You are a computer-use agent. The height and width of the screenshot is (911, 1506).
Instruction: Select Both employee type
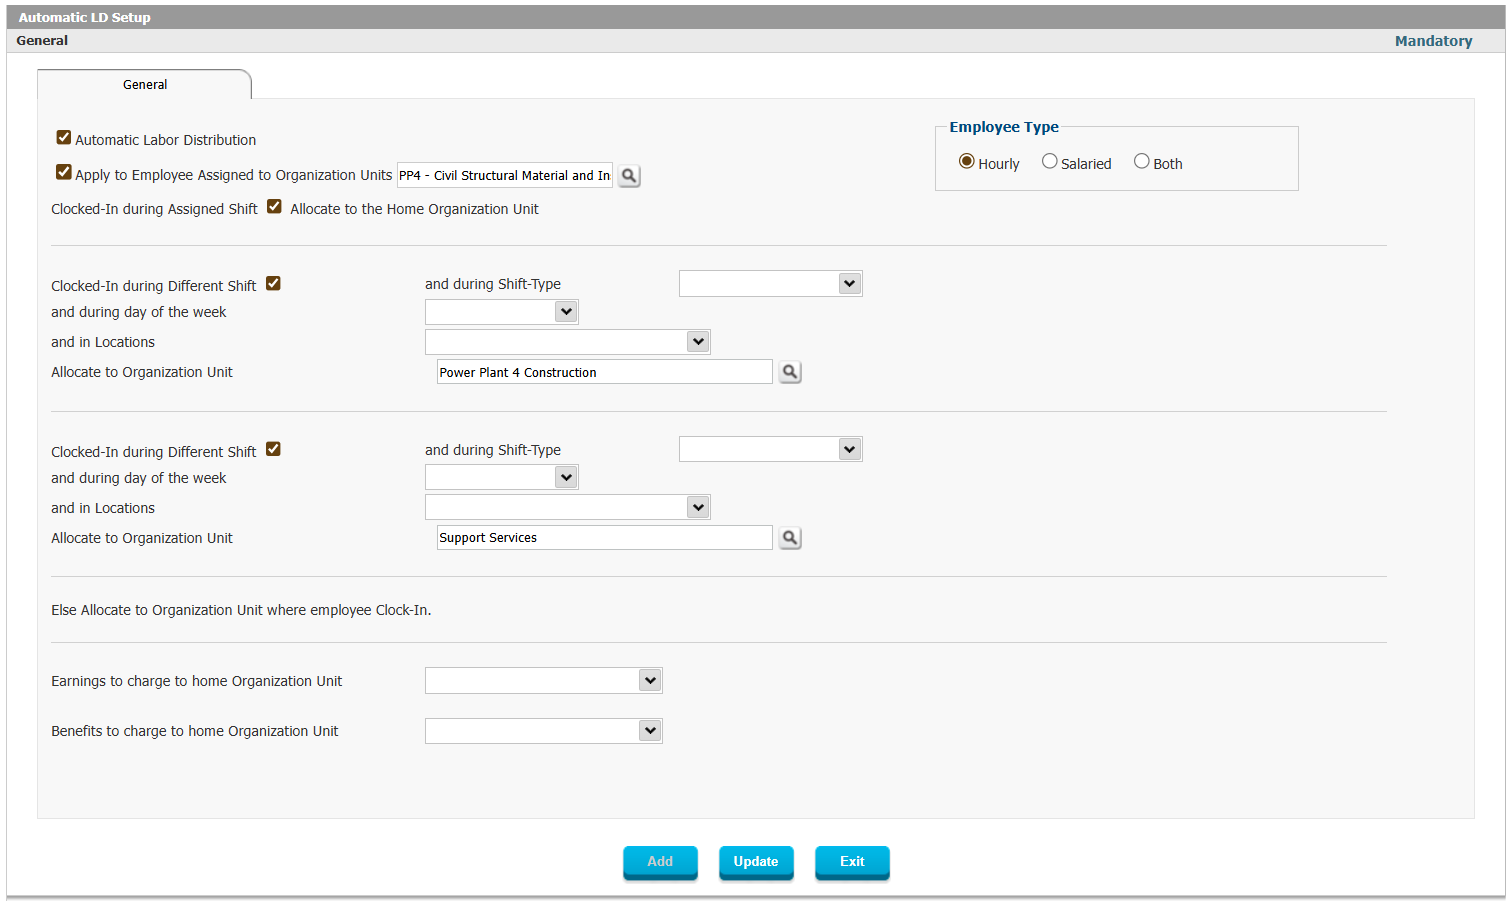pos(1142,162)
